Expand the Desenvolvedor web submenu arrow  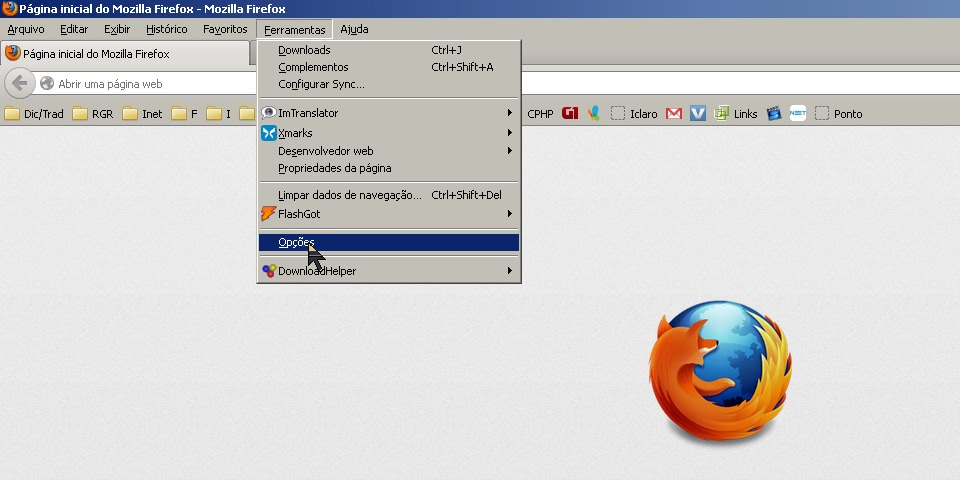tap(509, 151)
